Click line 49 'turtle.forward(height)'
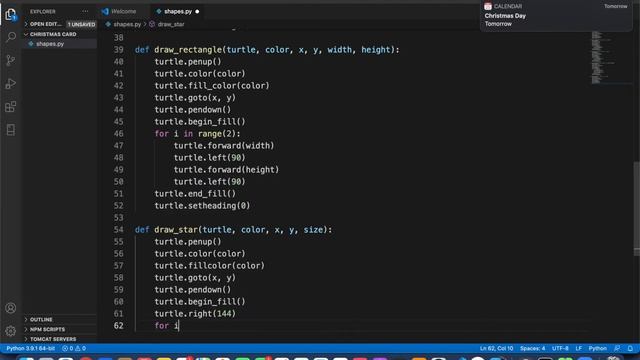The height and width of the screenshot is (360, 640). click(226, 170)
